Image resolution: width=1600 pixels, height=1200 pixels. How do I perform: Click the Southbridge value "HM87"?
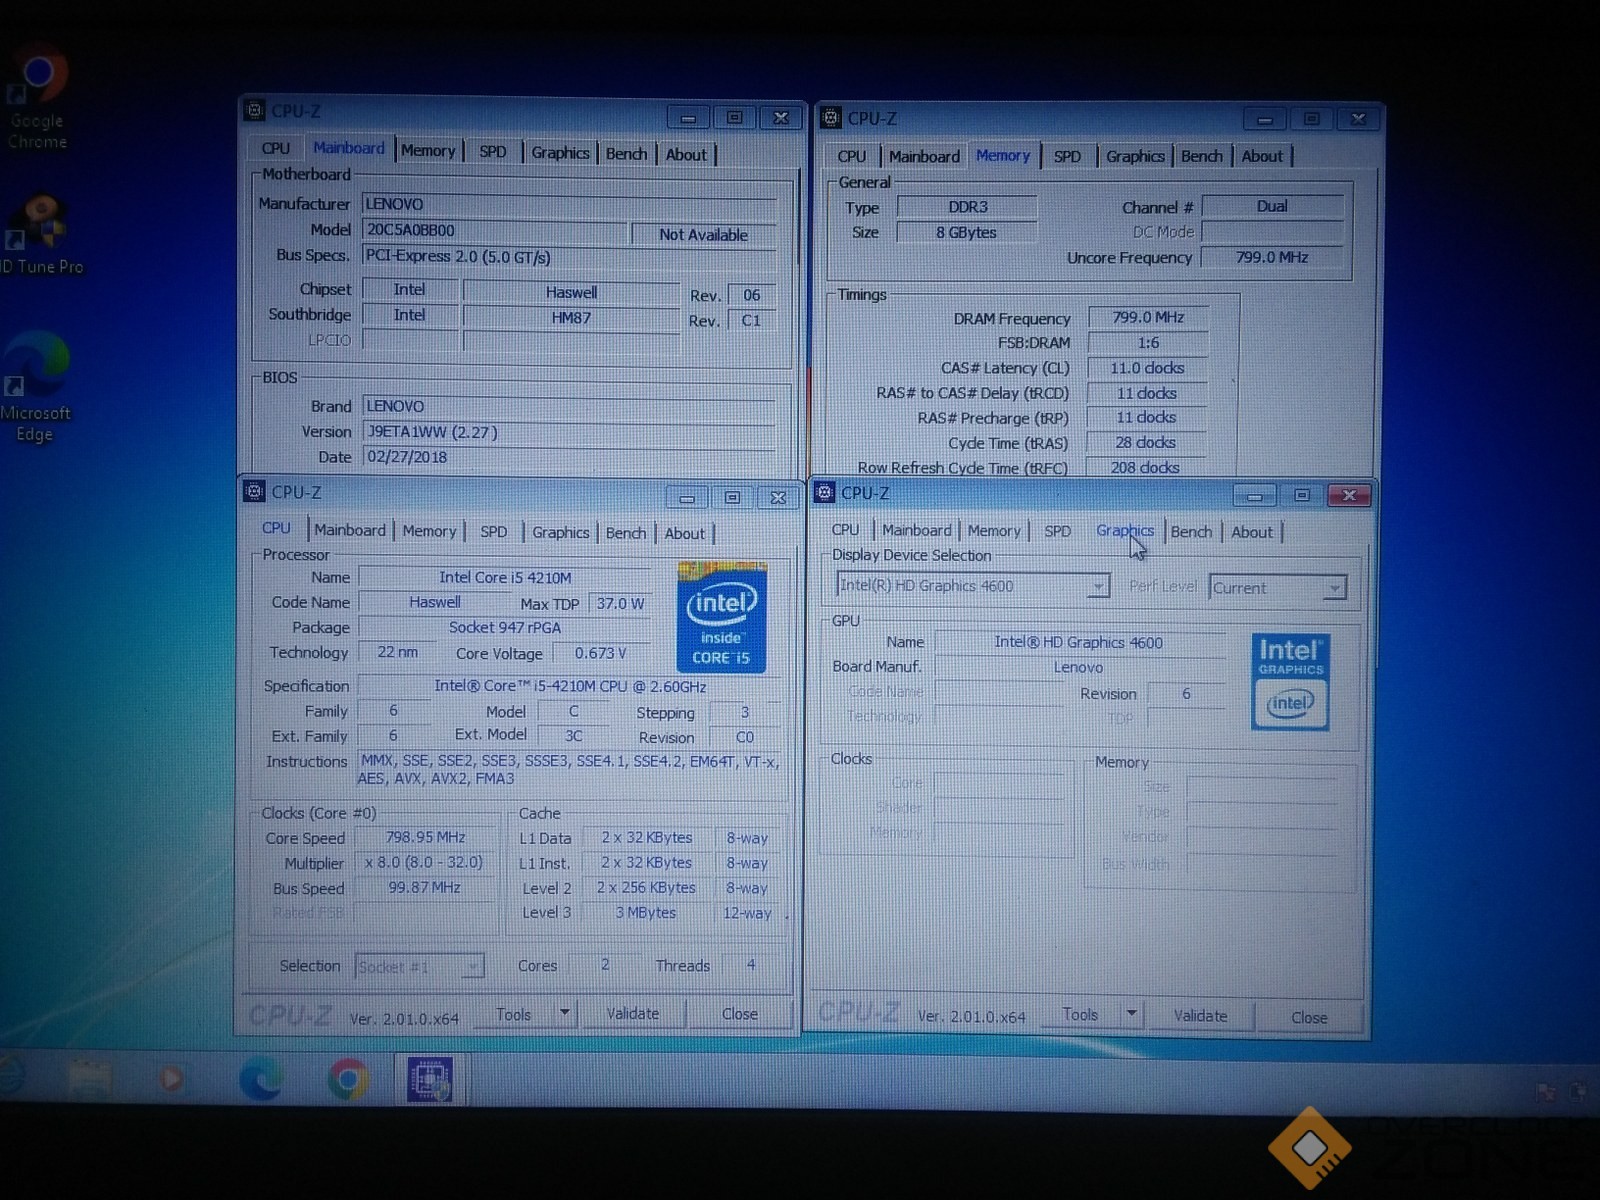coord(571,318)
